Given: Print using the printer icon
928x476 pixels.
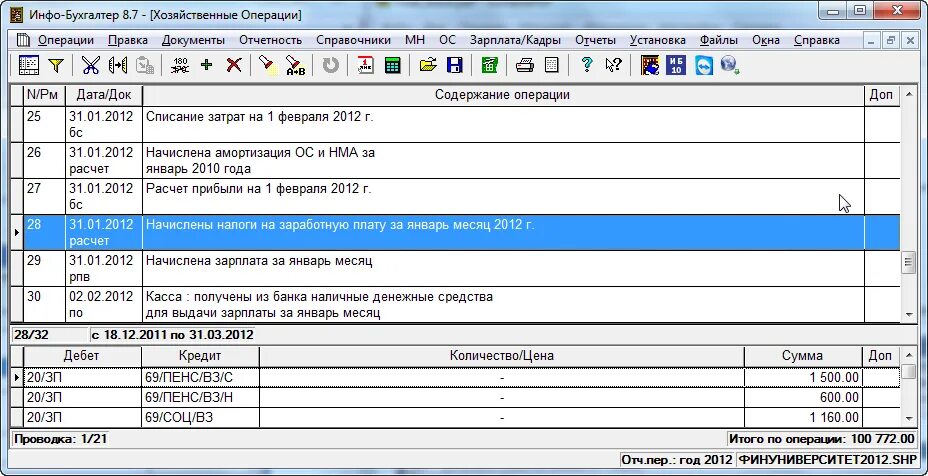Looking at the screenshot, I should point(524,65).
